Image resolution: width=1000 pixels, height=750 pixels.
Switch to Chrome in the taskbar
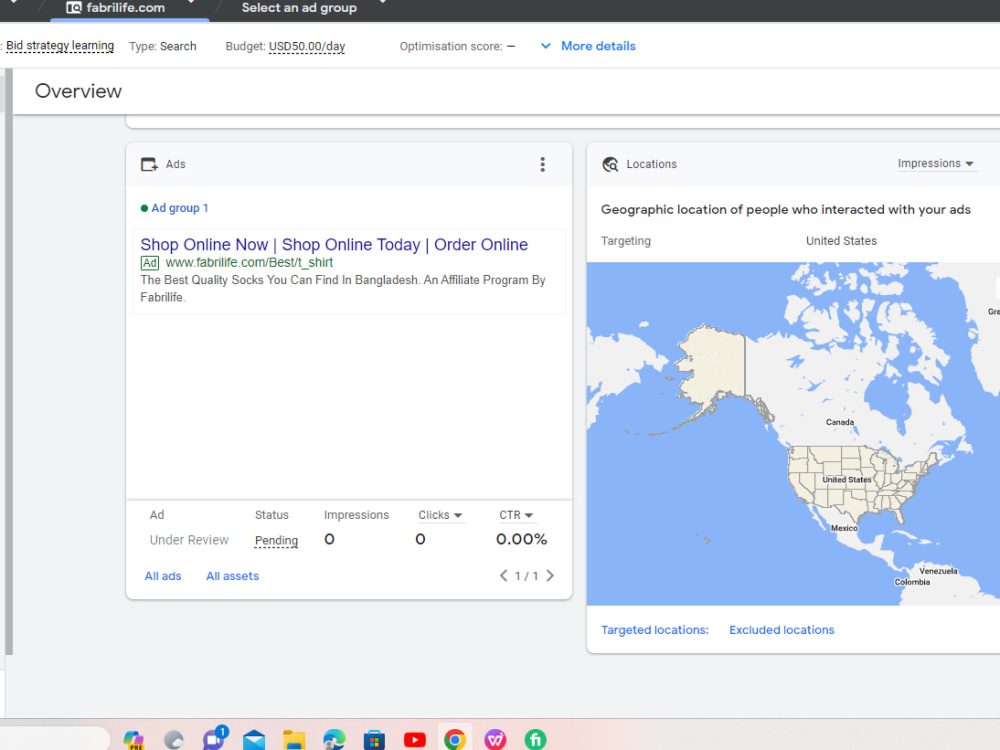pyautogui.click(x=455, y=740)
